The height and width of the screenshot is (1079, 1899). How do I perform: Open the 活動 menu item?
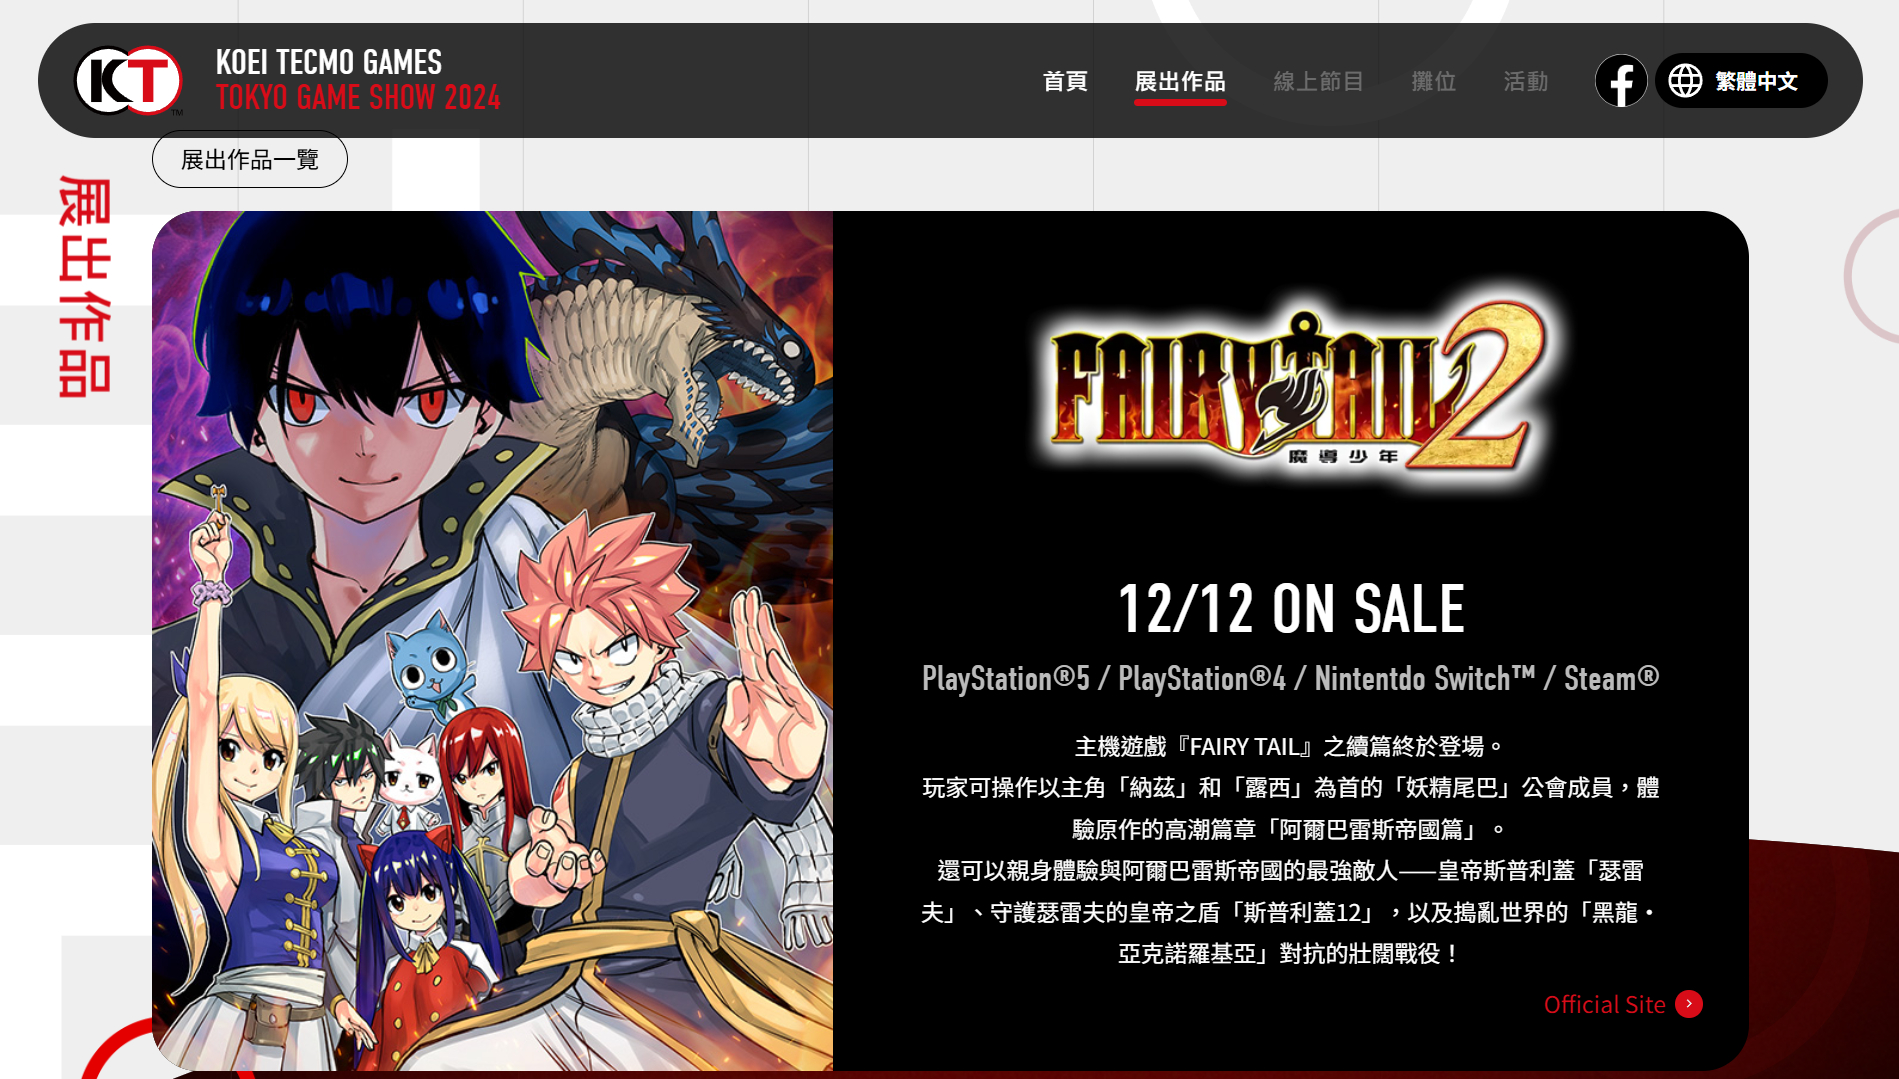tap(1525, 81)
